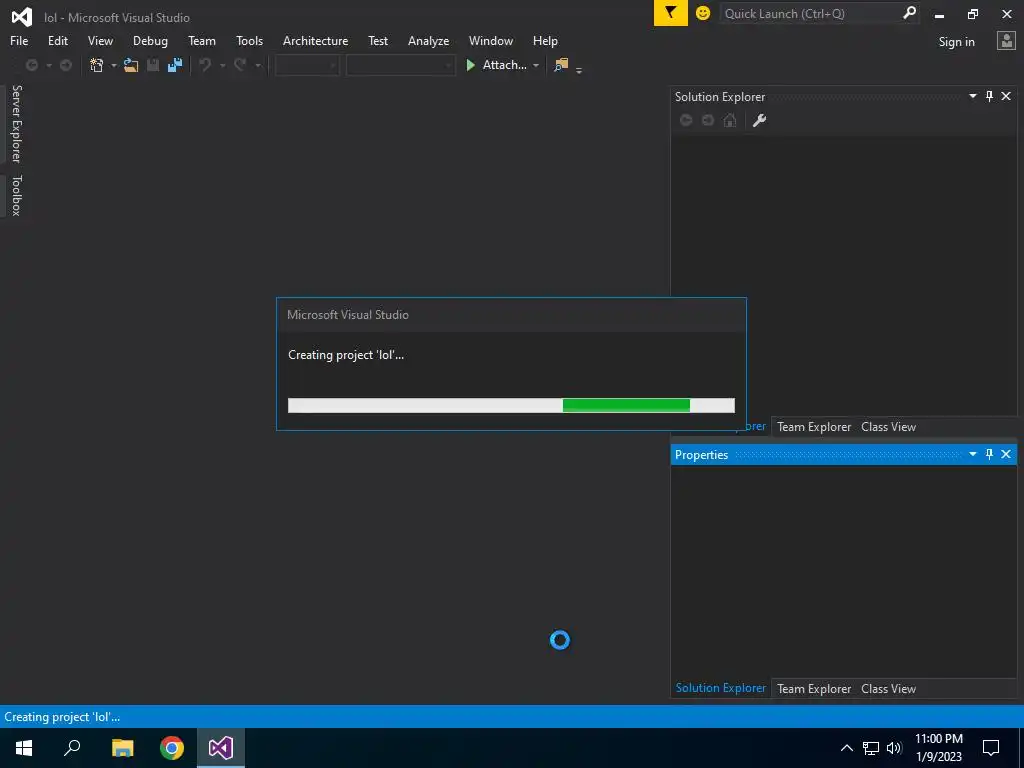Open the Server Explorer side tab

(16, 124)
